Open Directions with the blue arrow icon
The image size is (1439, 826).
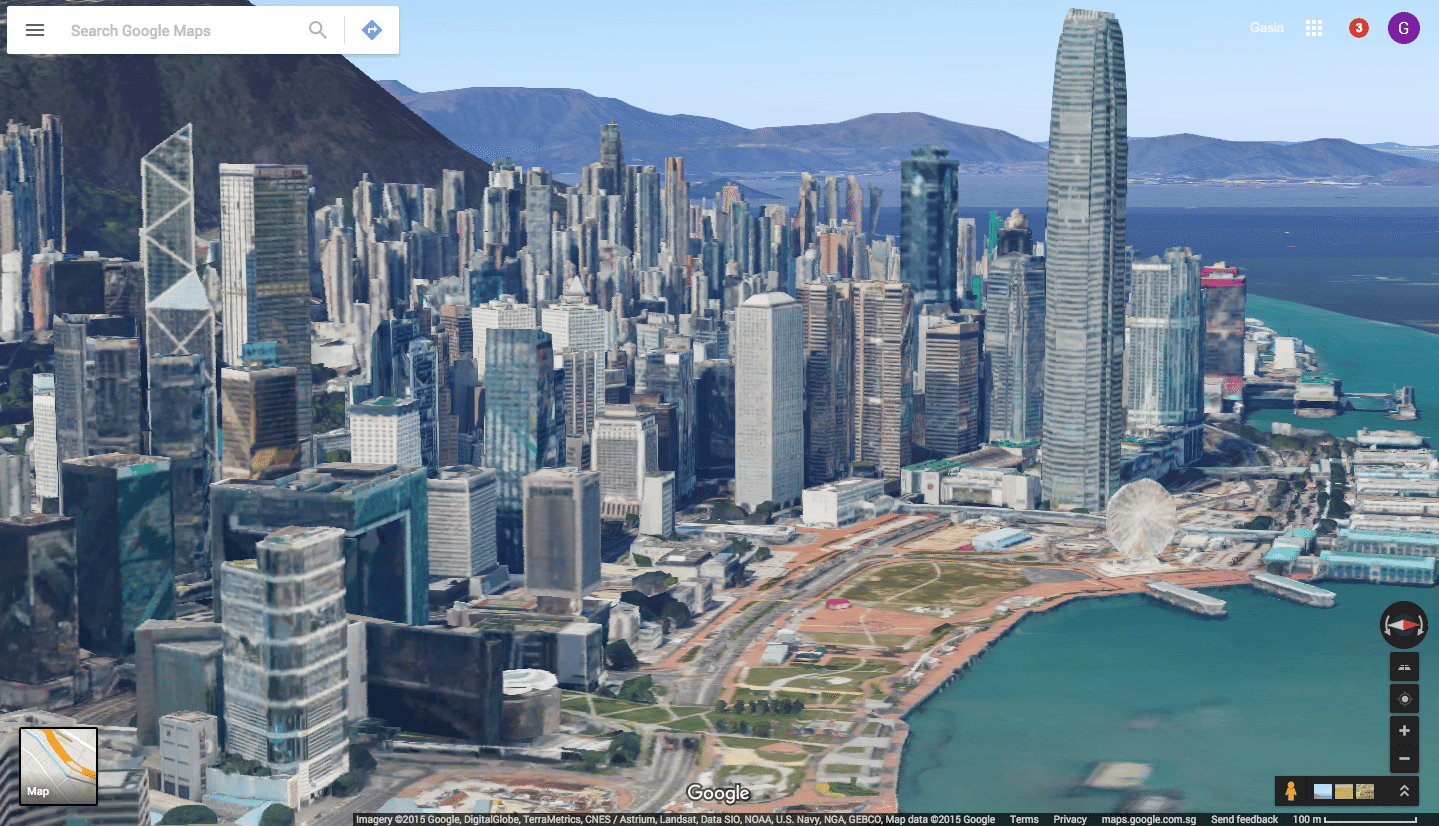372,30
